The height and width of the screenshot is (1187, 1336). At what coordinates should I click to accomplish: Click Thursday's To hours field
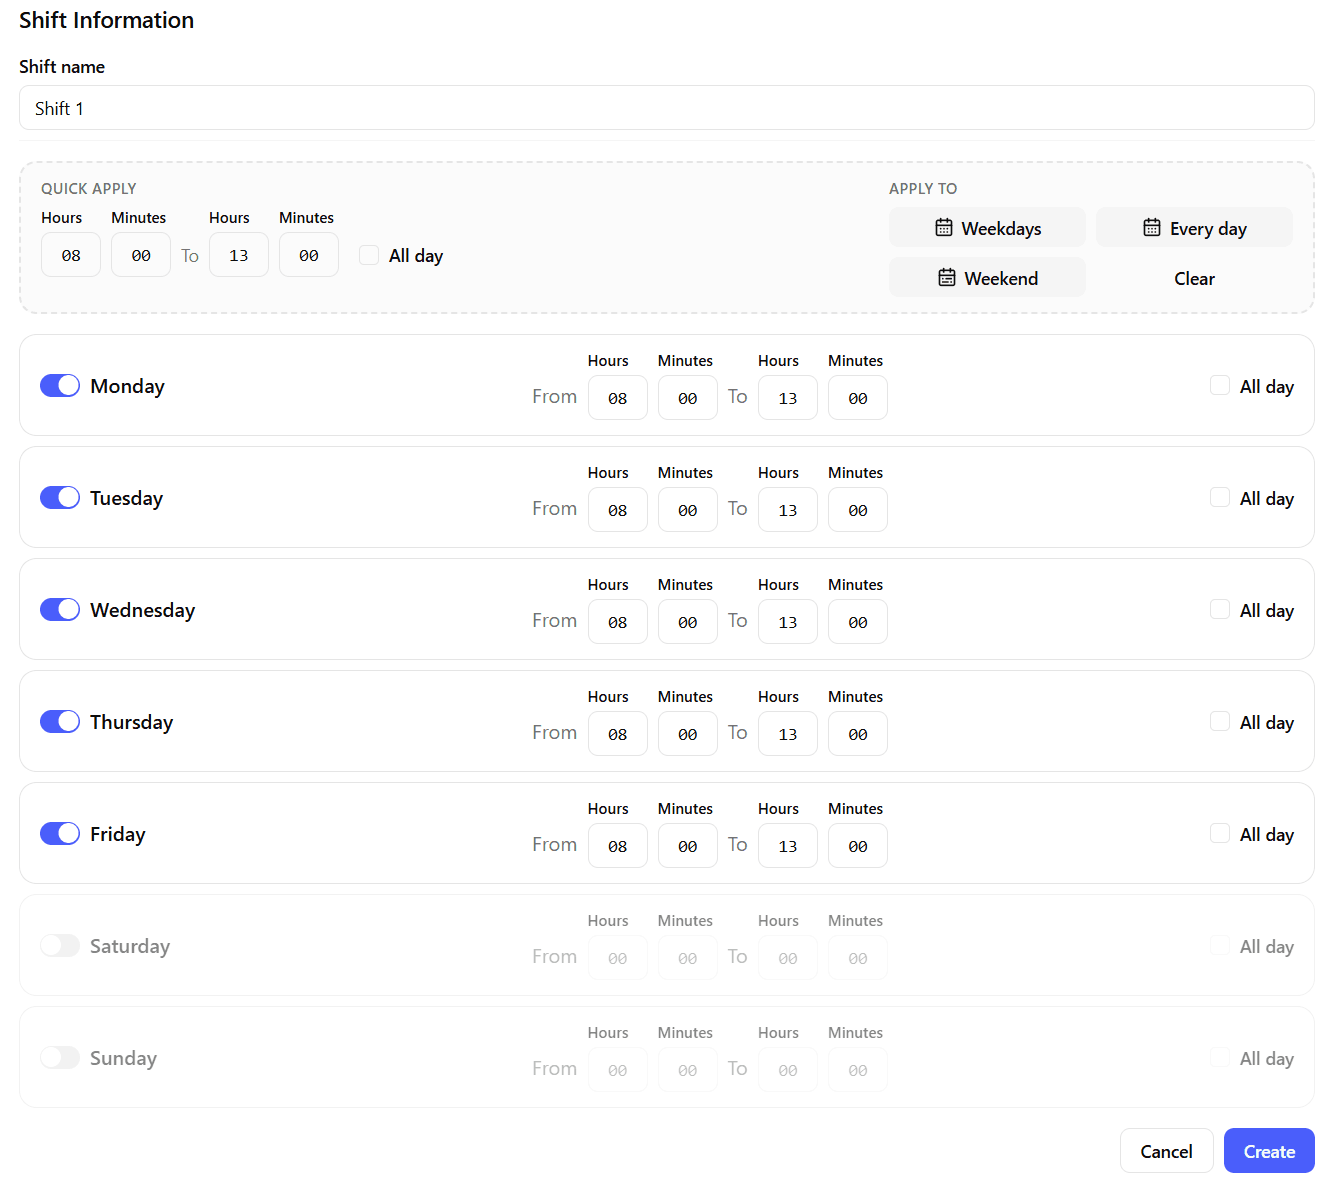(x=787, y=734)
